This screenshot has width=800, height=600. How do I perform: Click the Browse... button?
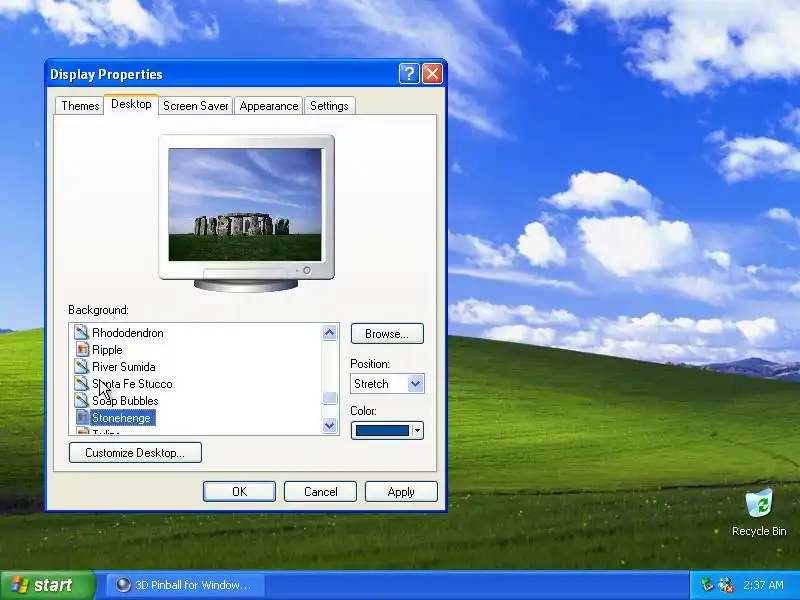pos(387,334)
